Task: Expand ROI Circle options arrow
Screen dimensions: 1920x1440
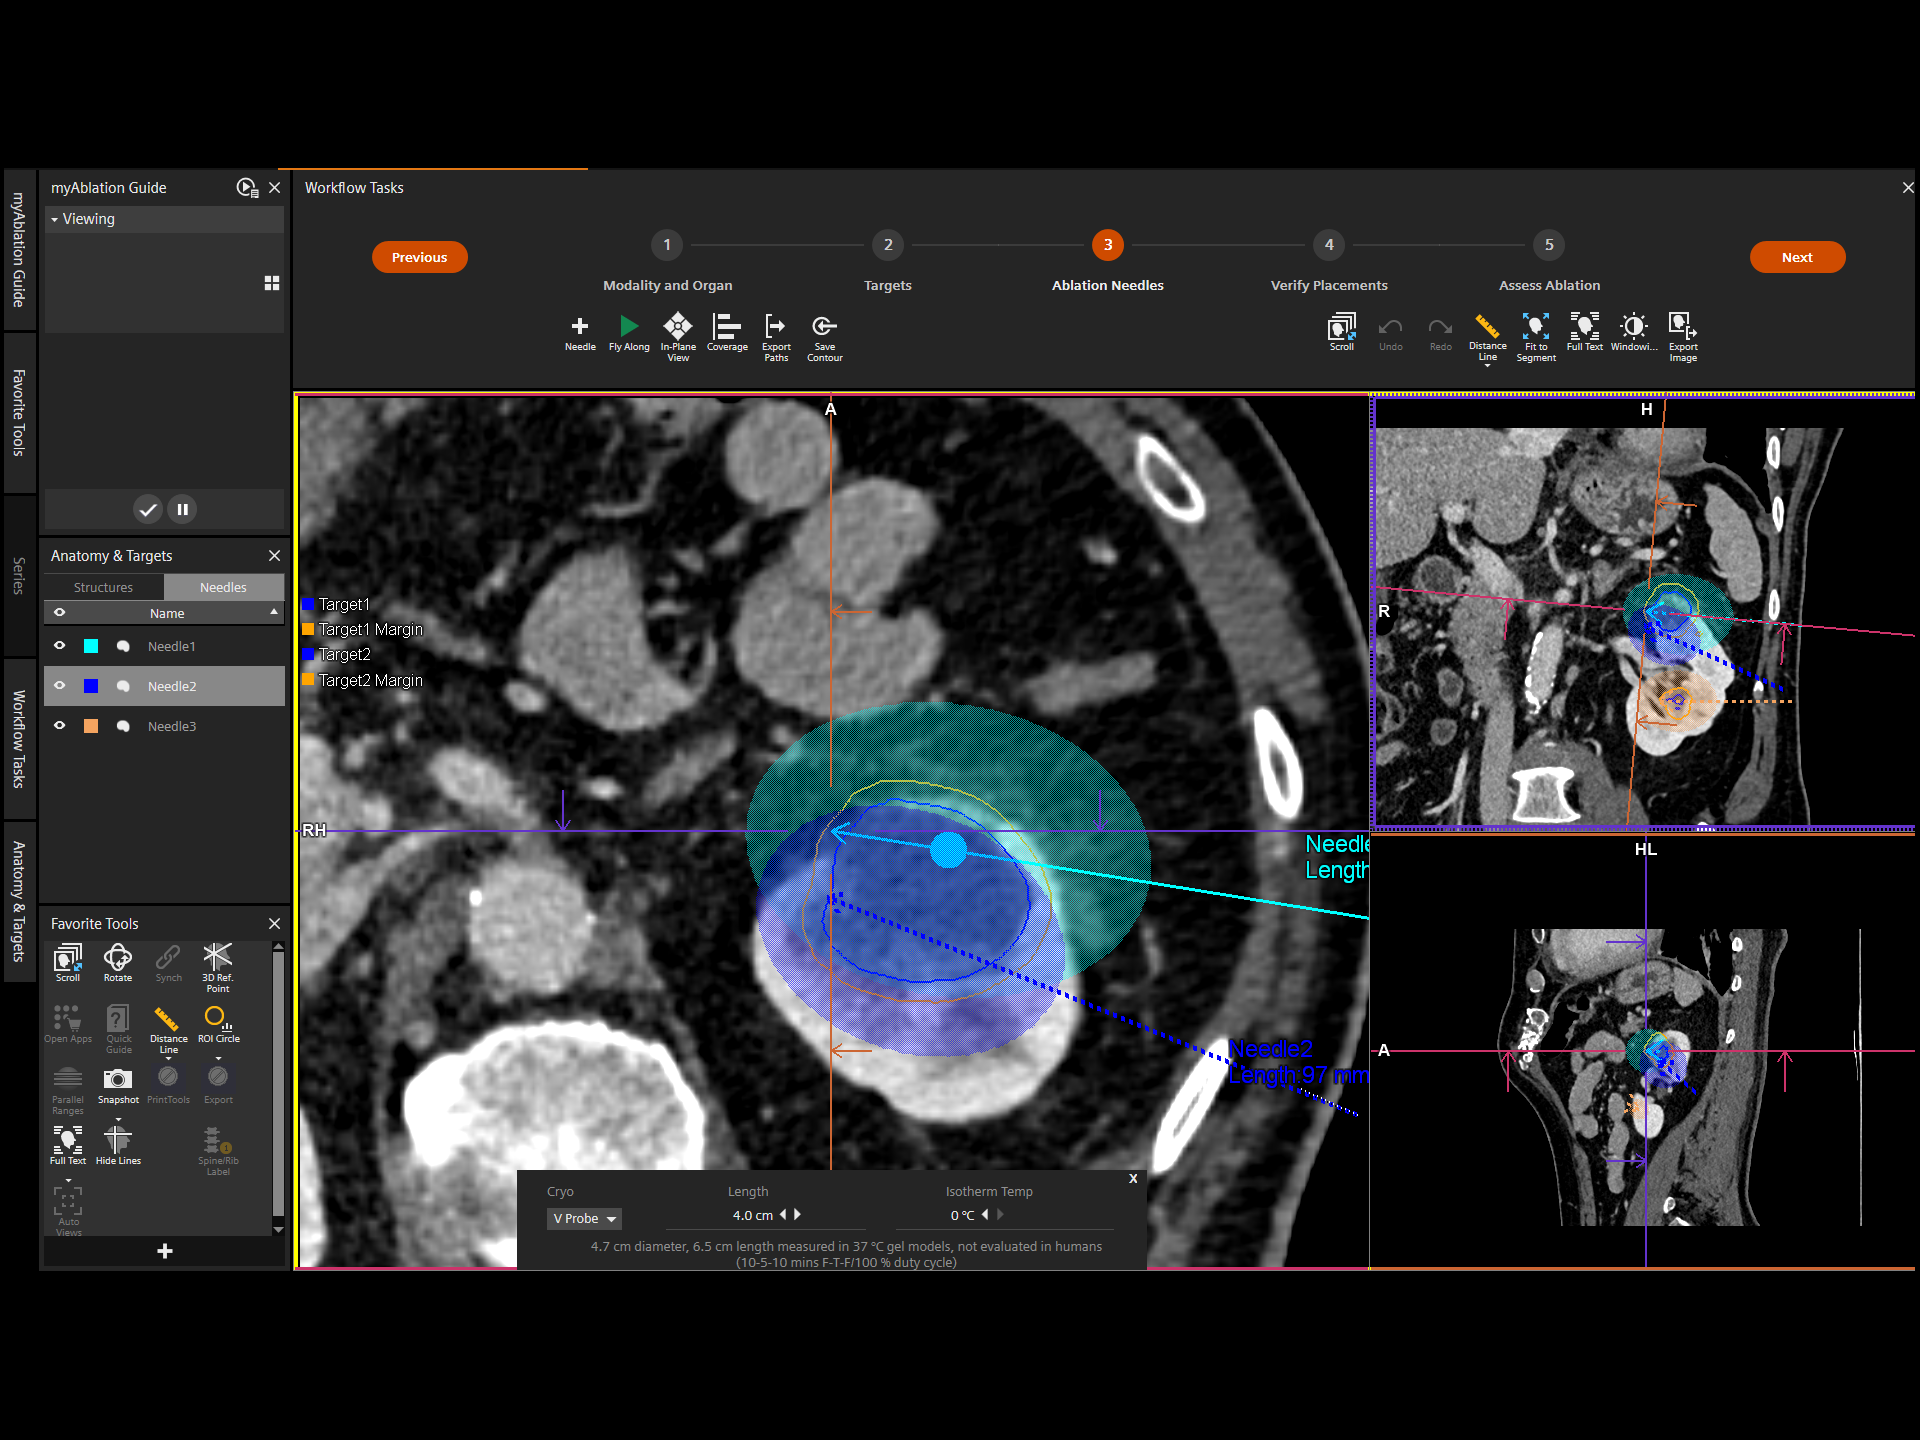Action: (218, 1058)
